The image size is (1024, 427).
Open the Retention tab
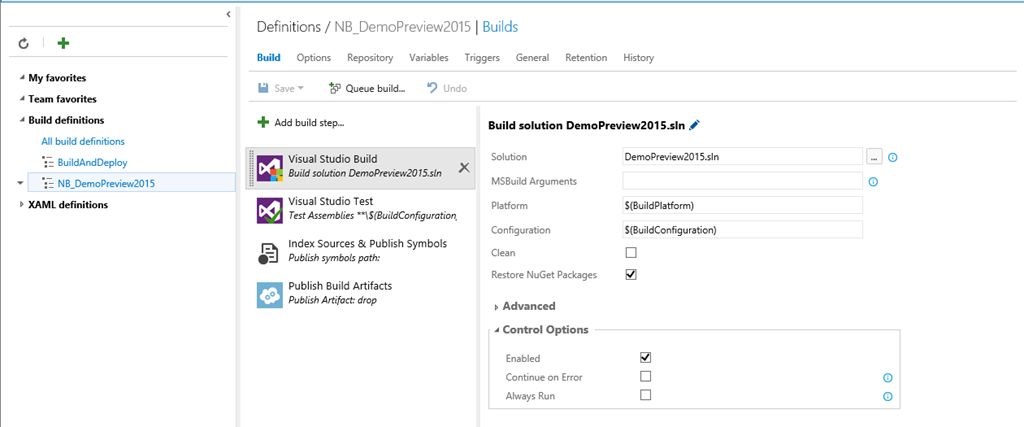[x=586, y=57]
